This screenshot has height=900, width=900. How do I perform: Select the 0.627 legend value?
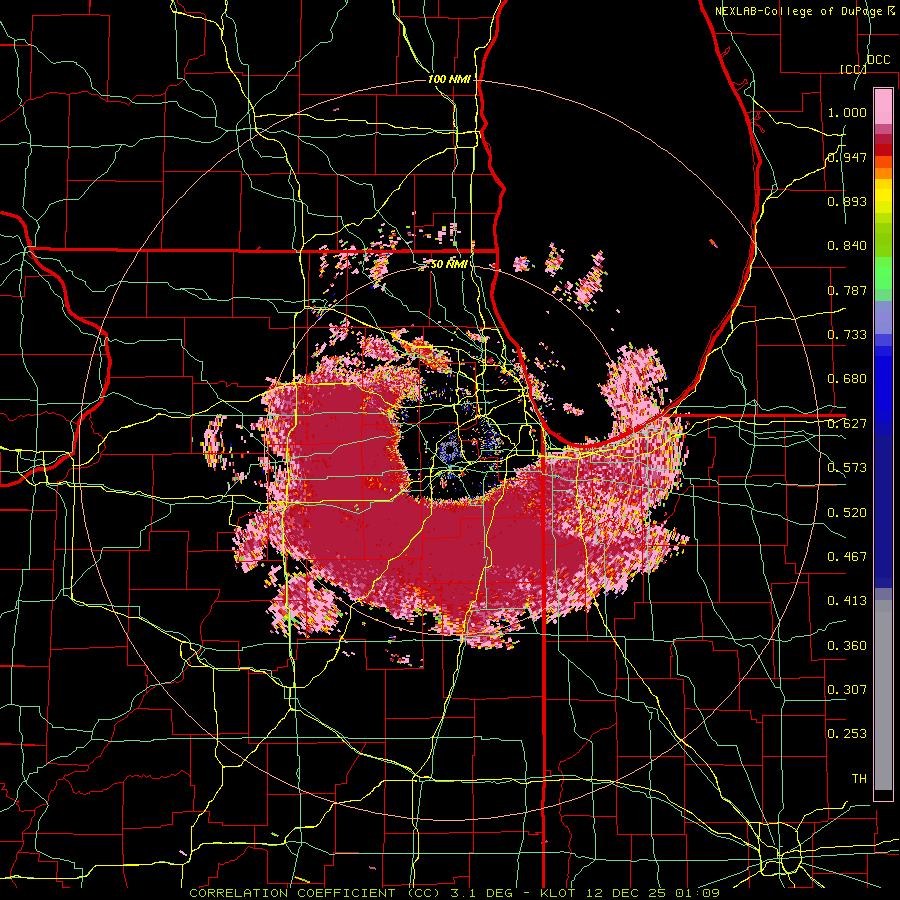click(x=847, y=424)
